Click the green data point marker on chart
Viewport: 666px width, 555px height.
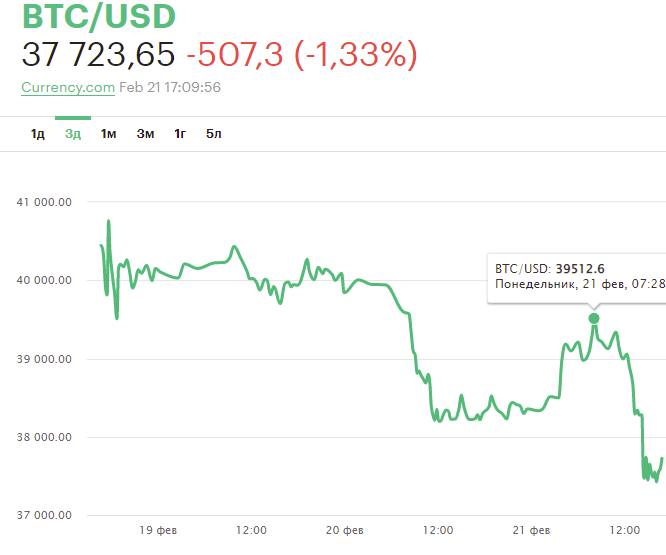tap(594, 318)
